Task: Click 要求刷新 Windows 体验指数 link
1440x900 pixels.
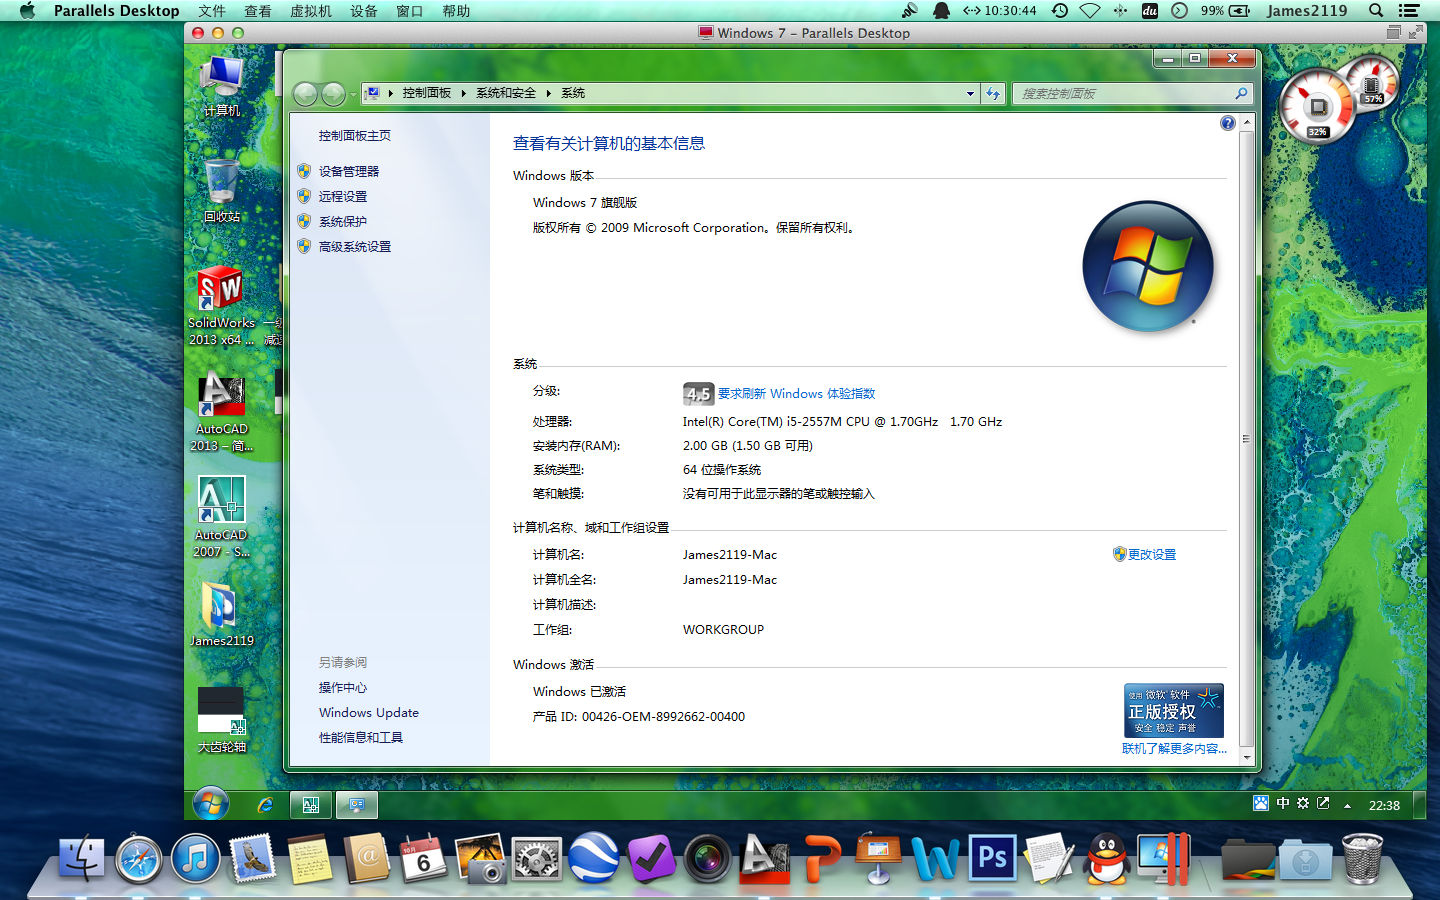Action: (x=796, y=394)
